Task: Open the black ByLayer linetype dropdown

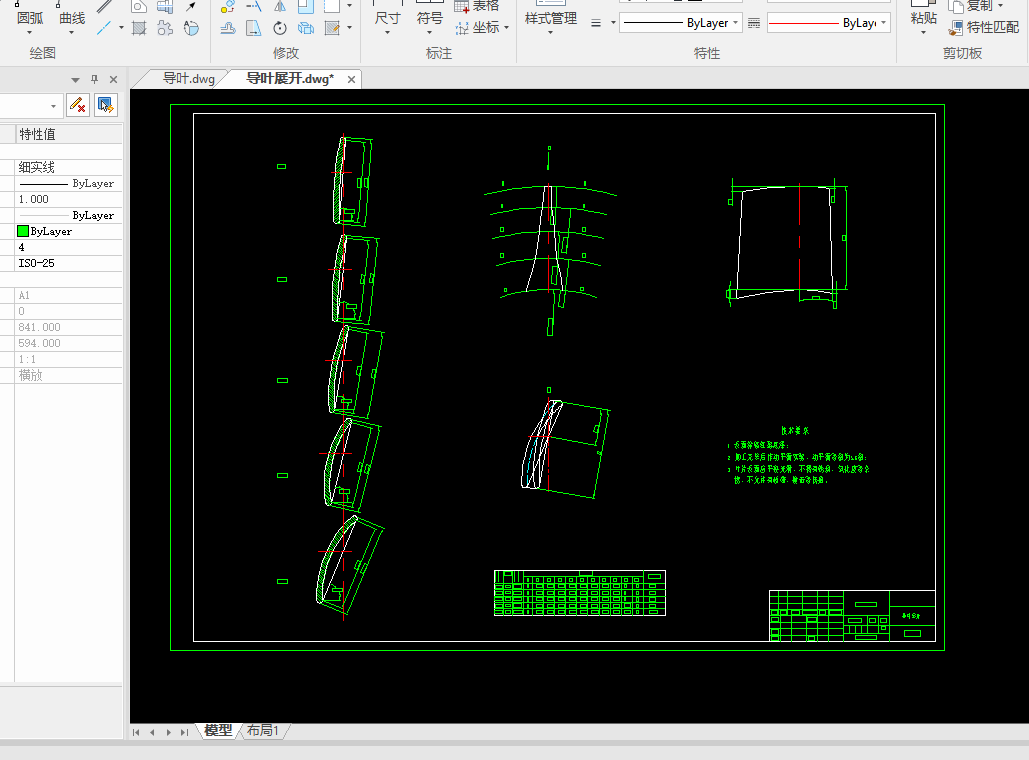Action: point(680,22)
